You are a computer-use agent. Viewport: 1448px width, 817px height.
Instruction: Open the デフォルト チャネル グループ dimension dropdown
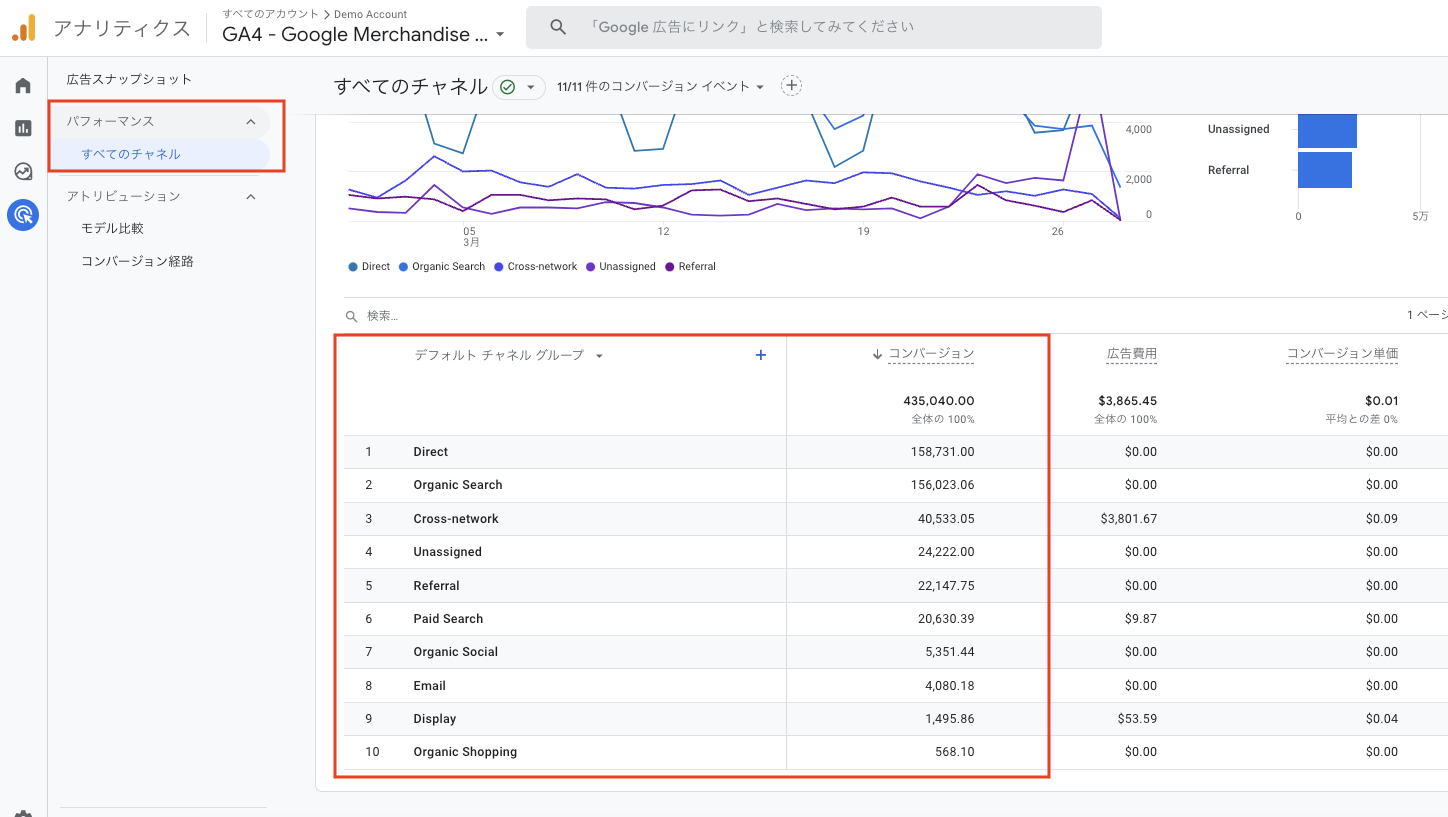[x=508, y=355]
